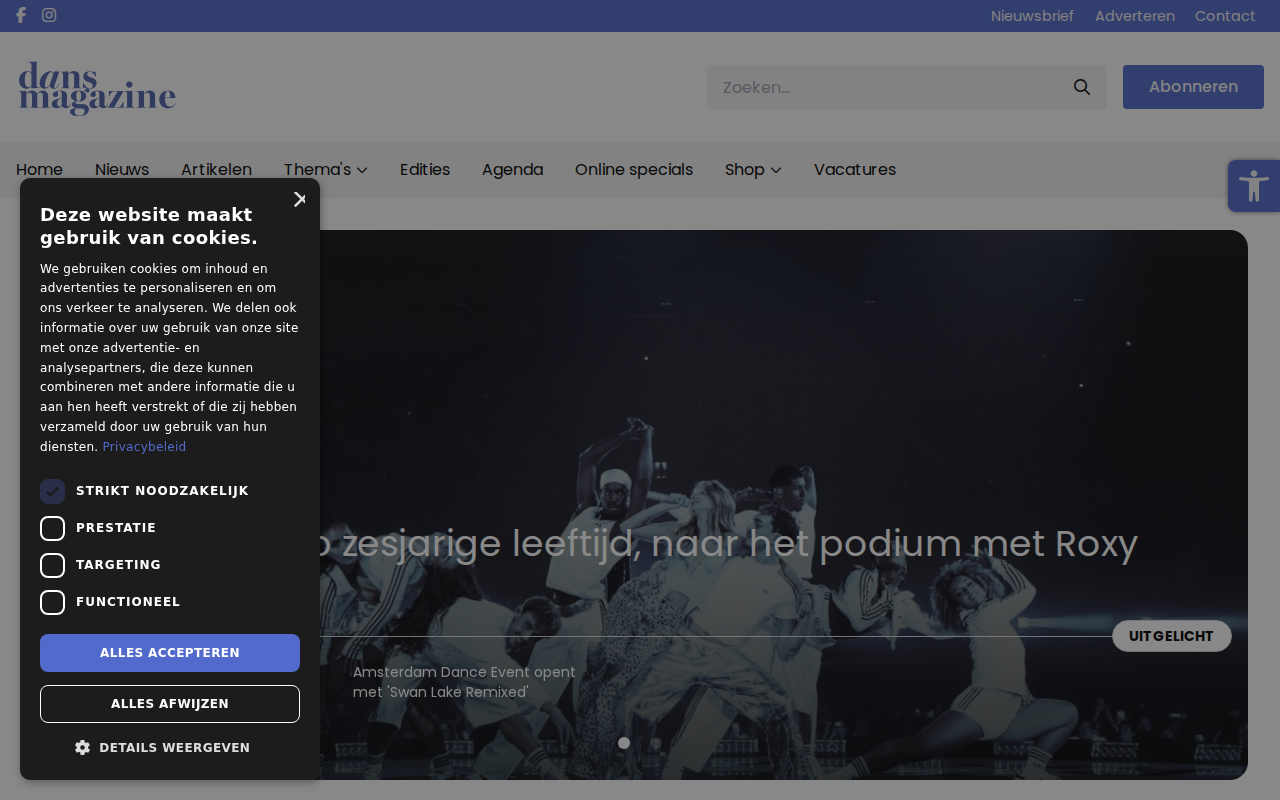This screenshot has width=1280, height=800.
Task: Open the Instagram profile icon
Action: (49, 15)
